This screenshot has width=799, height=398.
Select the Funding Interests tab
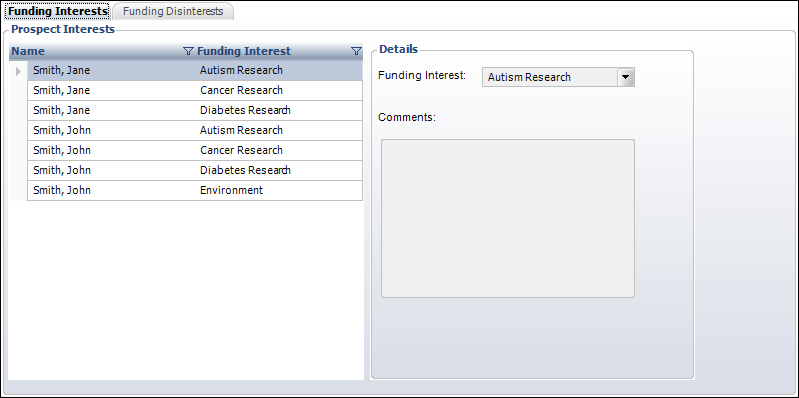pyautogui.click(x=56, y=11)
